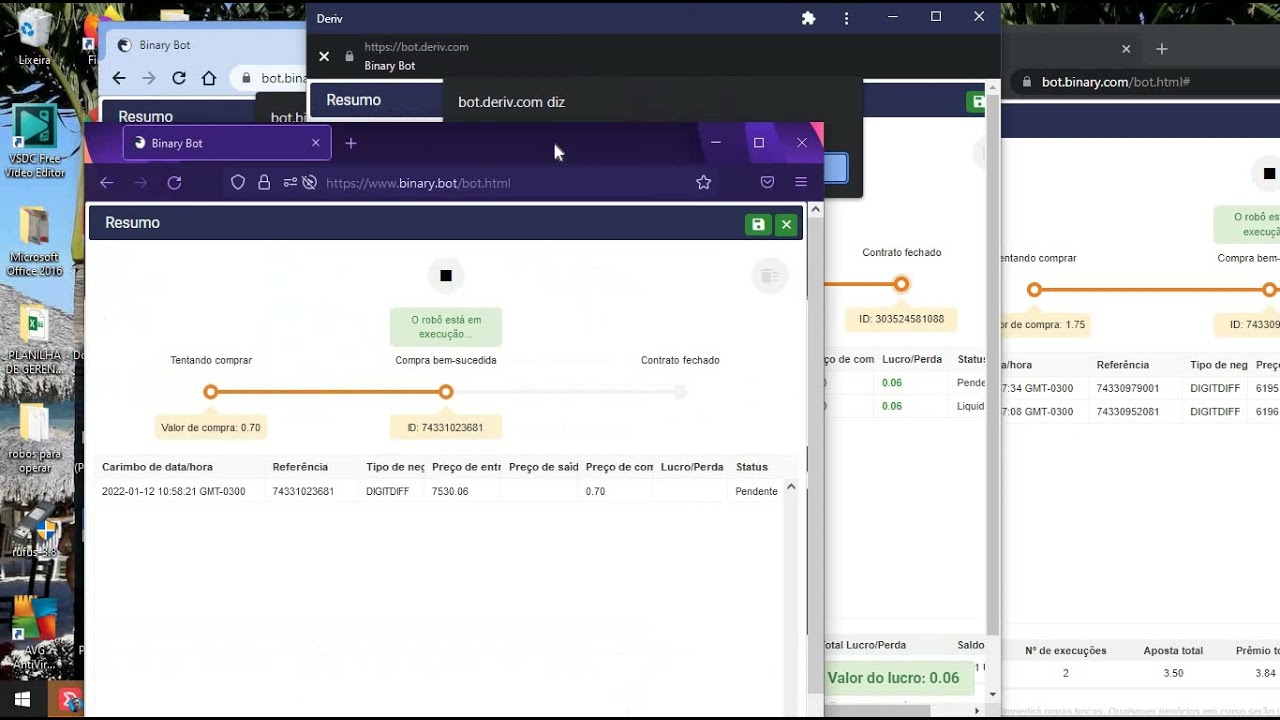
Task: Close the tab in the right Chrome window
Action: (1126, 48)
